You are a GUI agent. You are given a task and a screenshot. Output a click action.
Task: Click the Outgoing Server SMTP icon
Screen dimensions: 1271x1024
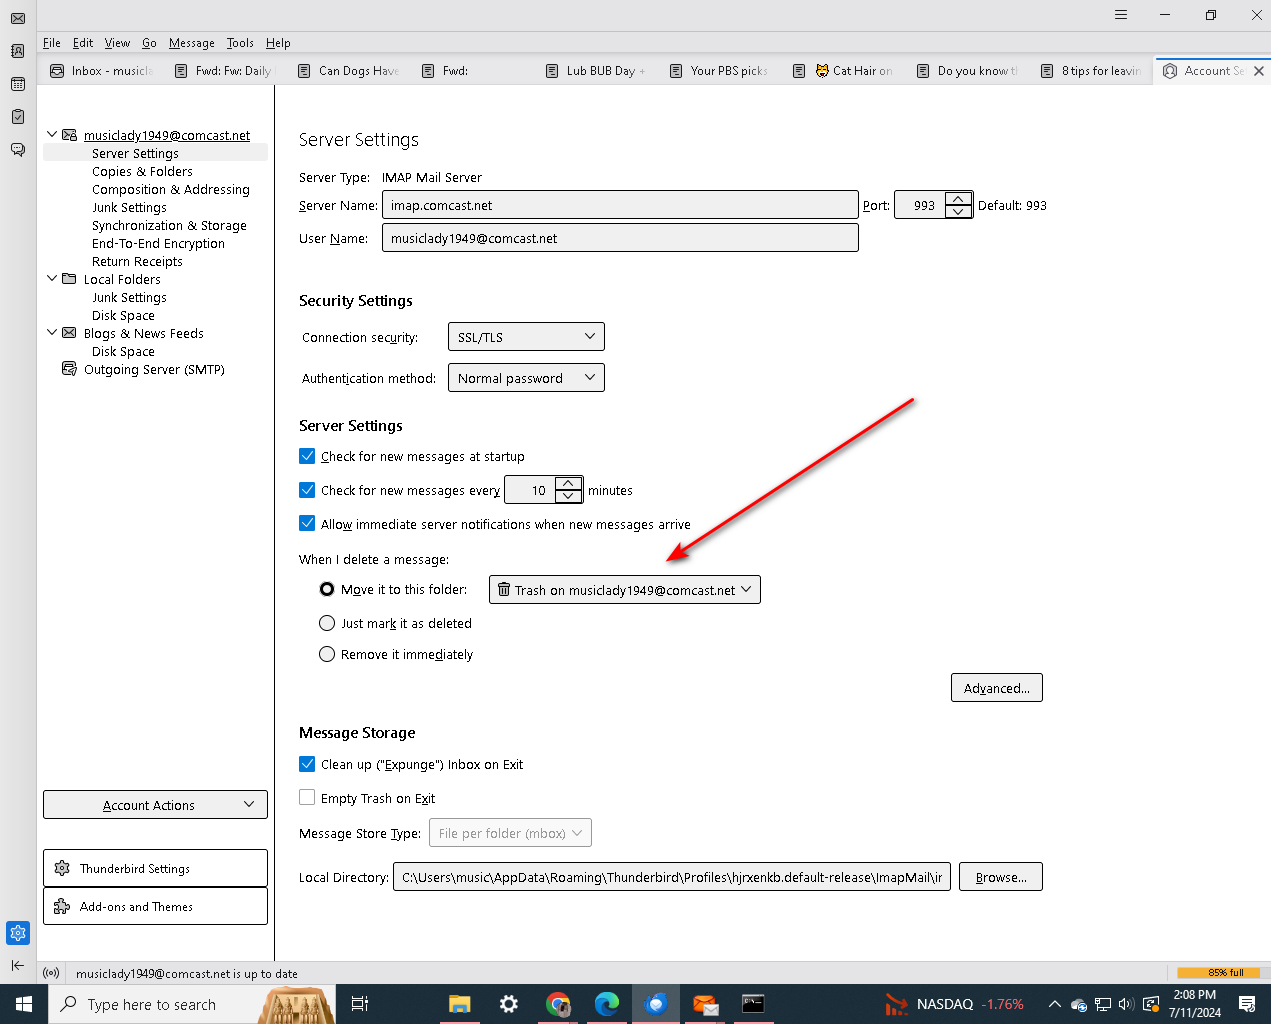tap(69, 369)
